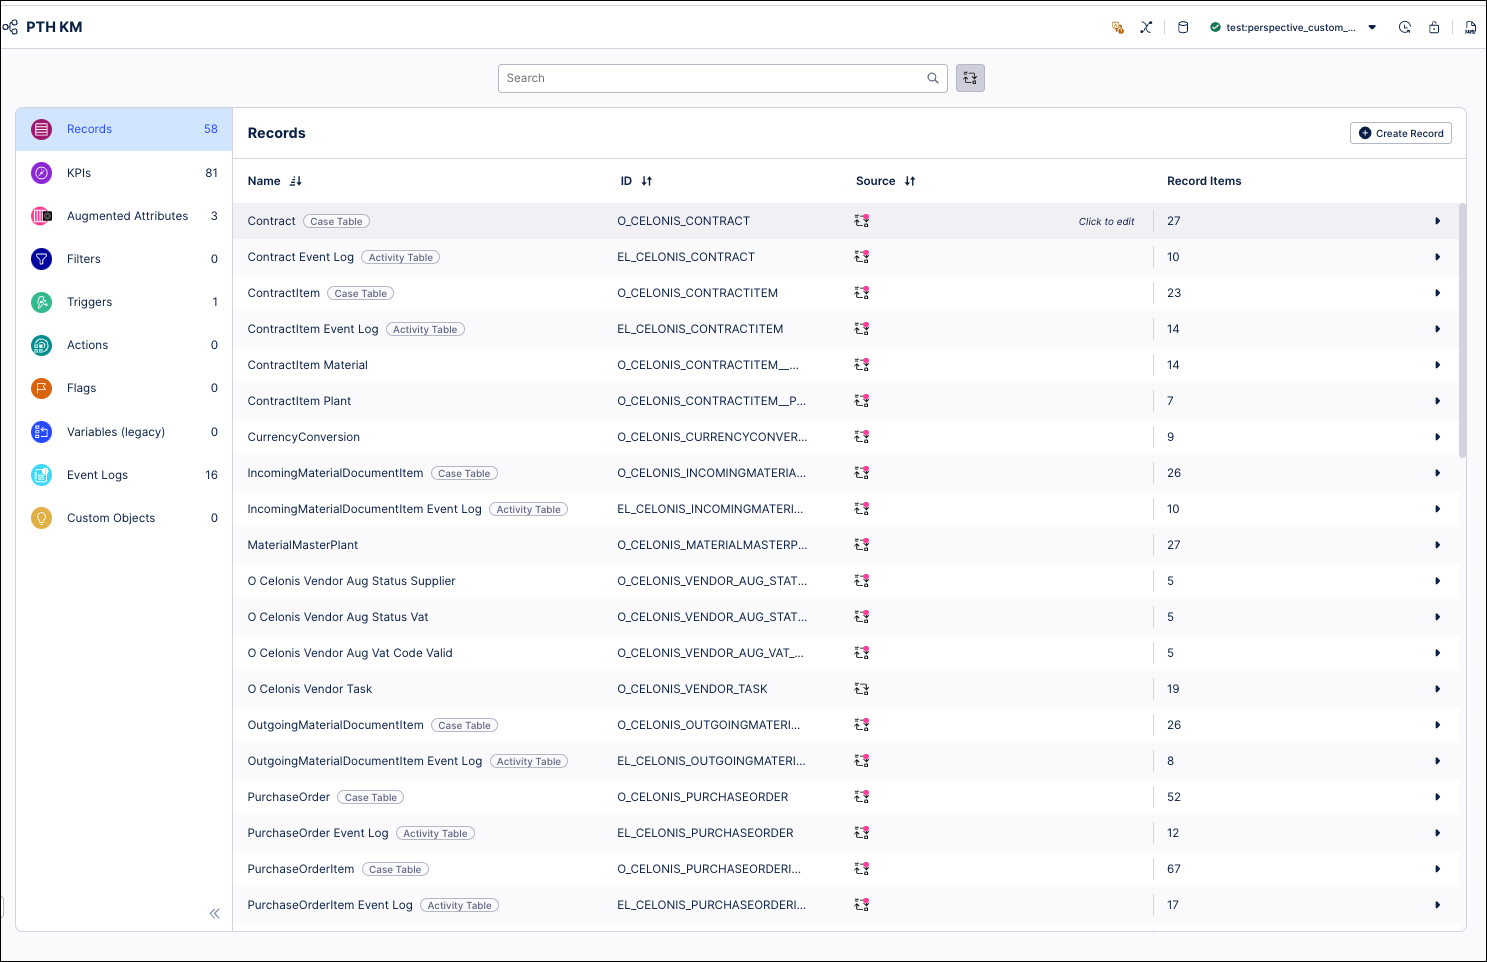1487x962 pixels.
Task: Collapse the sidebar with double chevron
Action: [214, 913]
